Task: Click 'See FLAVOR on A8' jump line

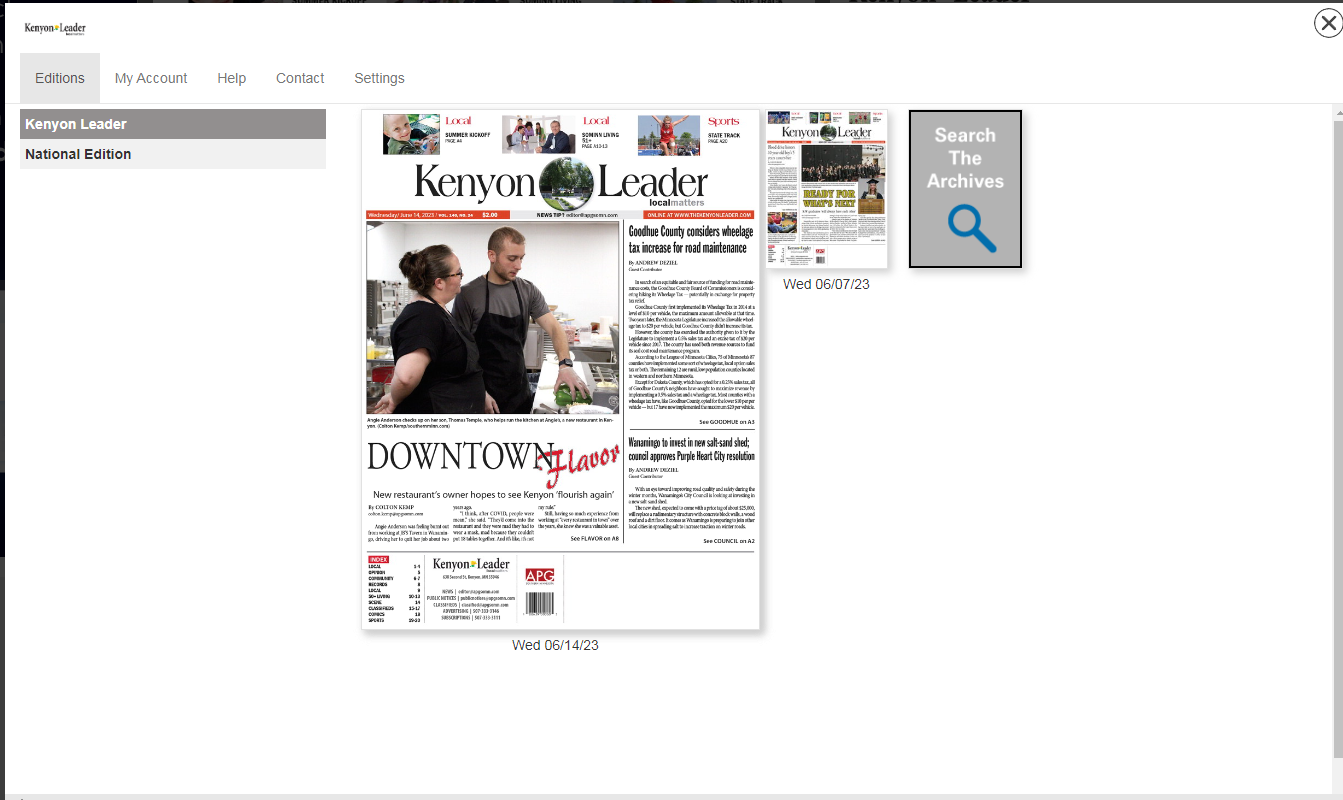Action: coord(595,539)
